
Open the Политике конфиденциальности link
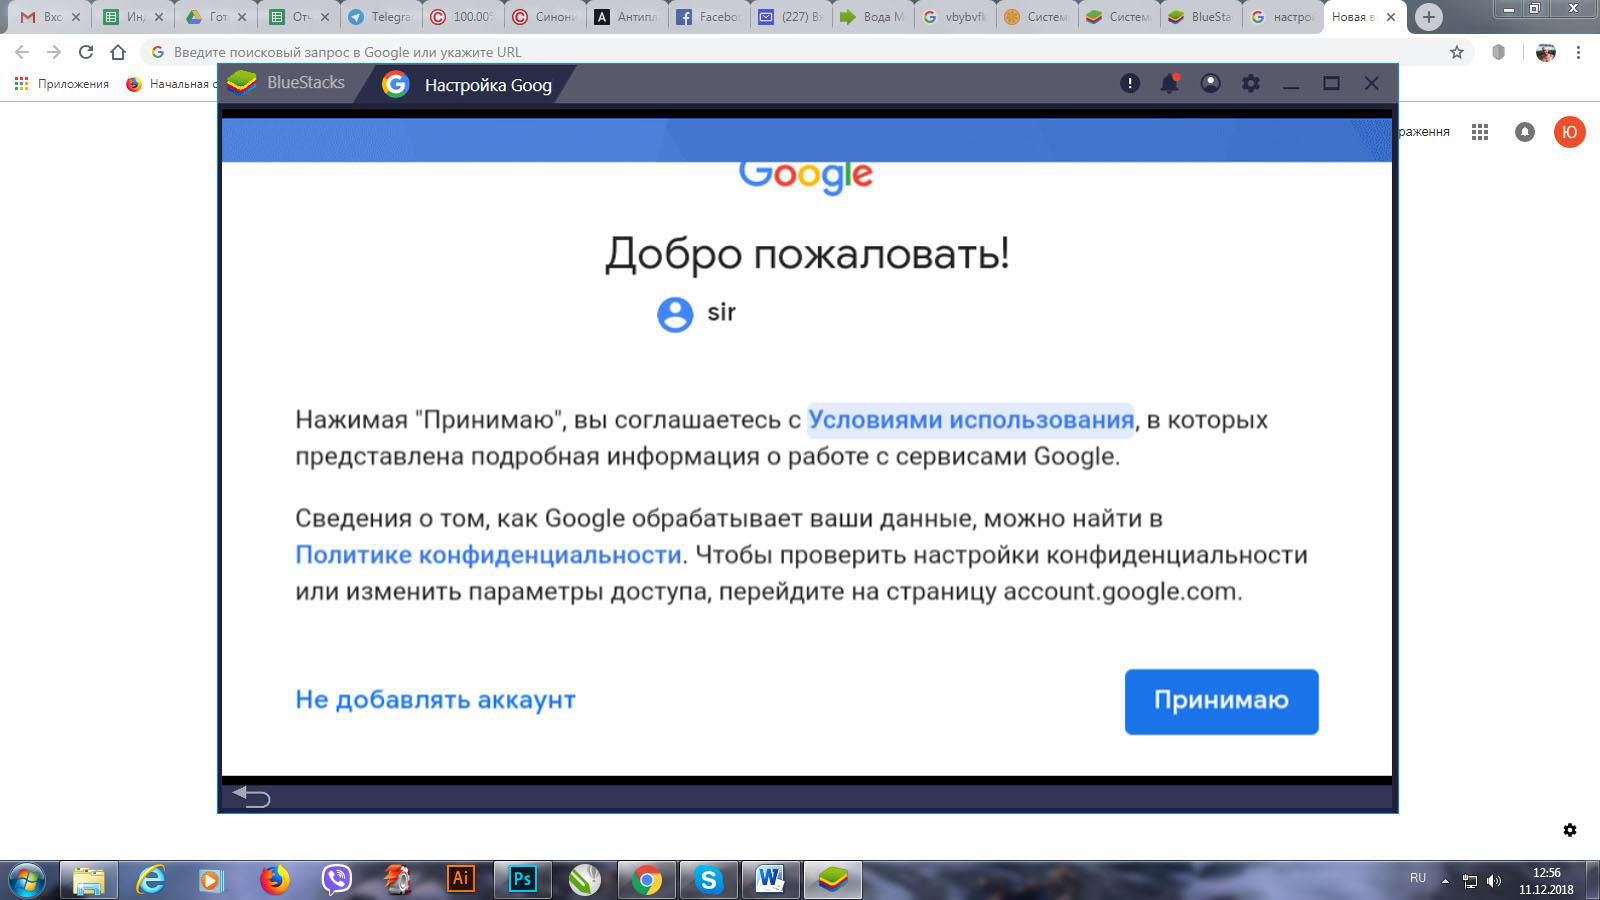pyautogui.click(x=488, y=555)
